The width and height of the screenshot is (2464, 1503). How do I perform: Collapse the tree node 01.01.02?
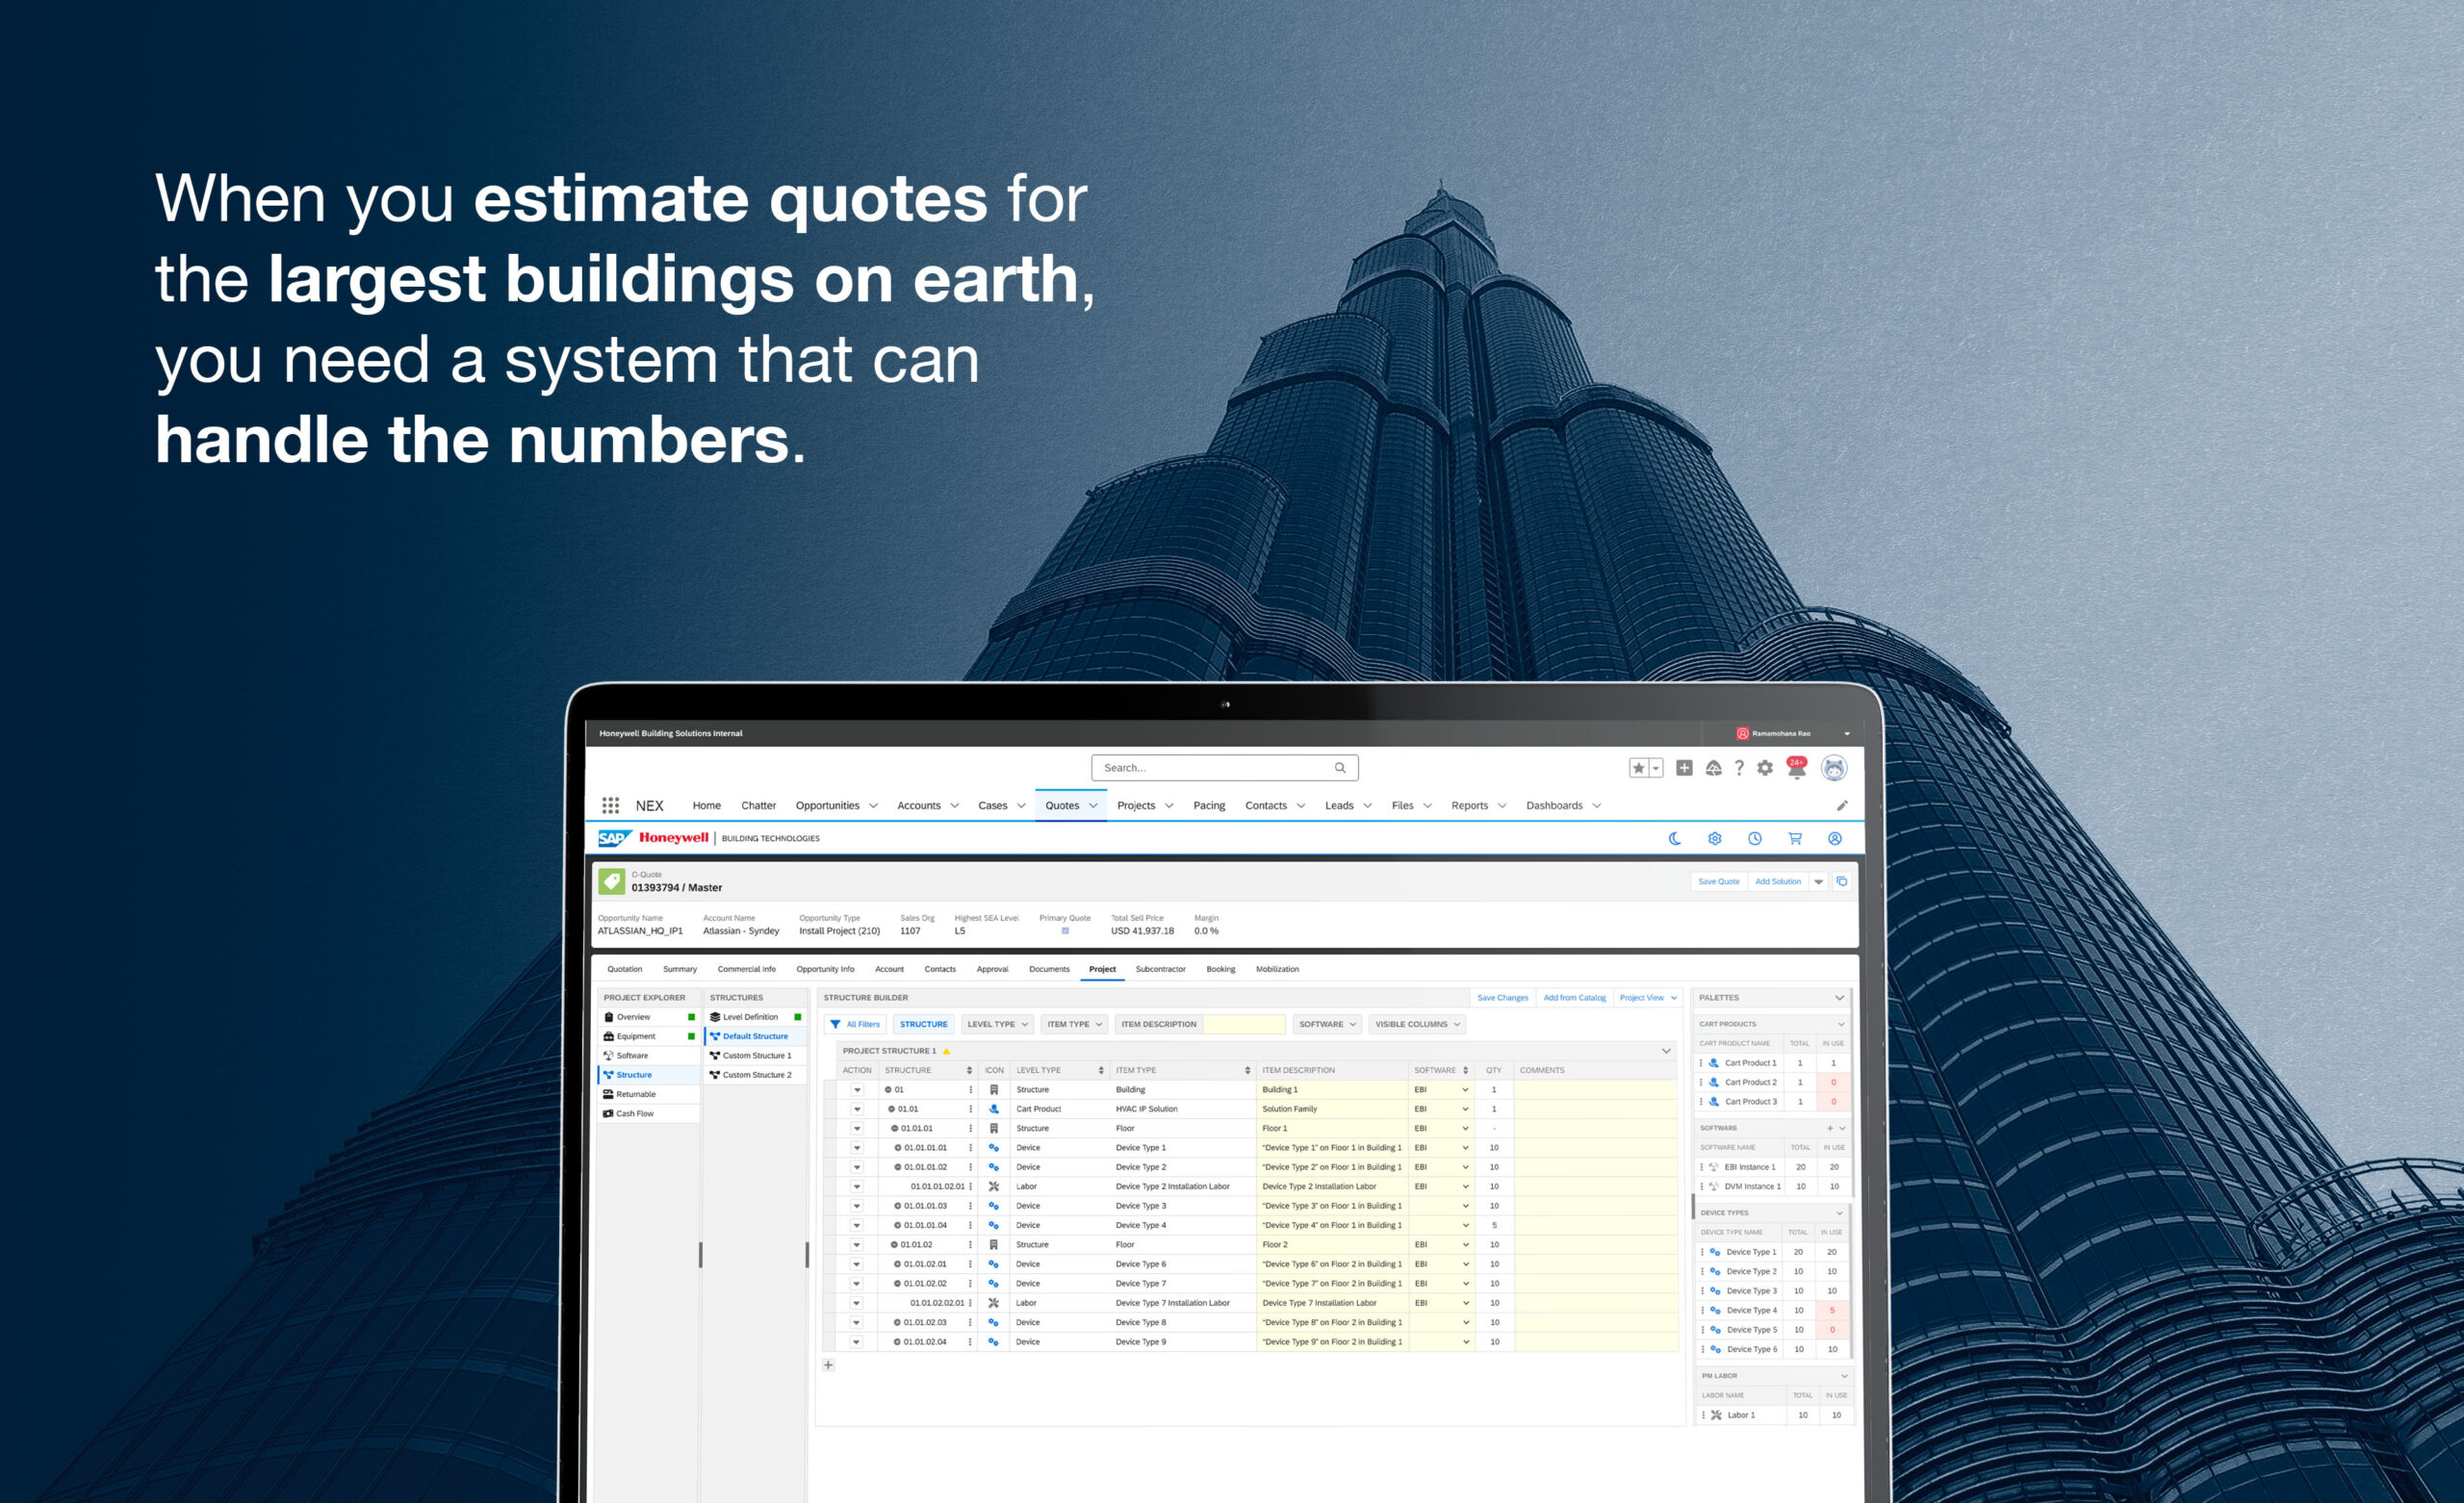(894, 1245)
